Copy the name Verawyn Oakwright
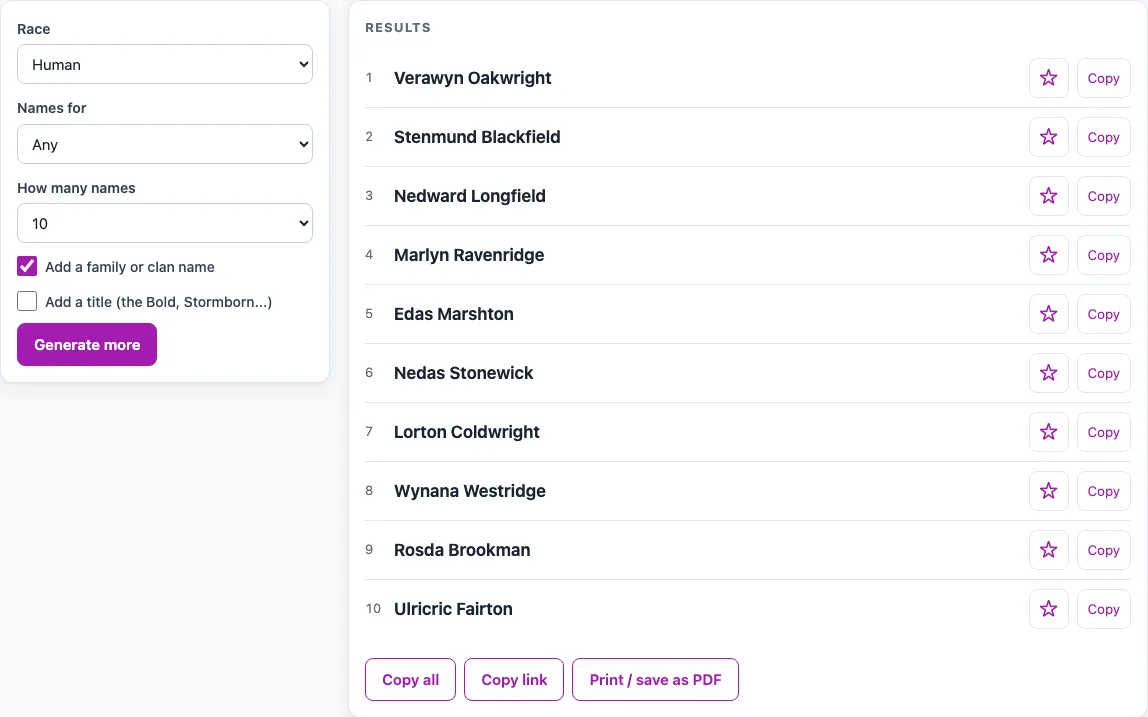The width and height of the screenshot is (1148, 717). (x=1103, y=78)
